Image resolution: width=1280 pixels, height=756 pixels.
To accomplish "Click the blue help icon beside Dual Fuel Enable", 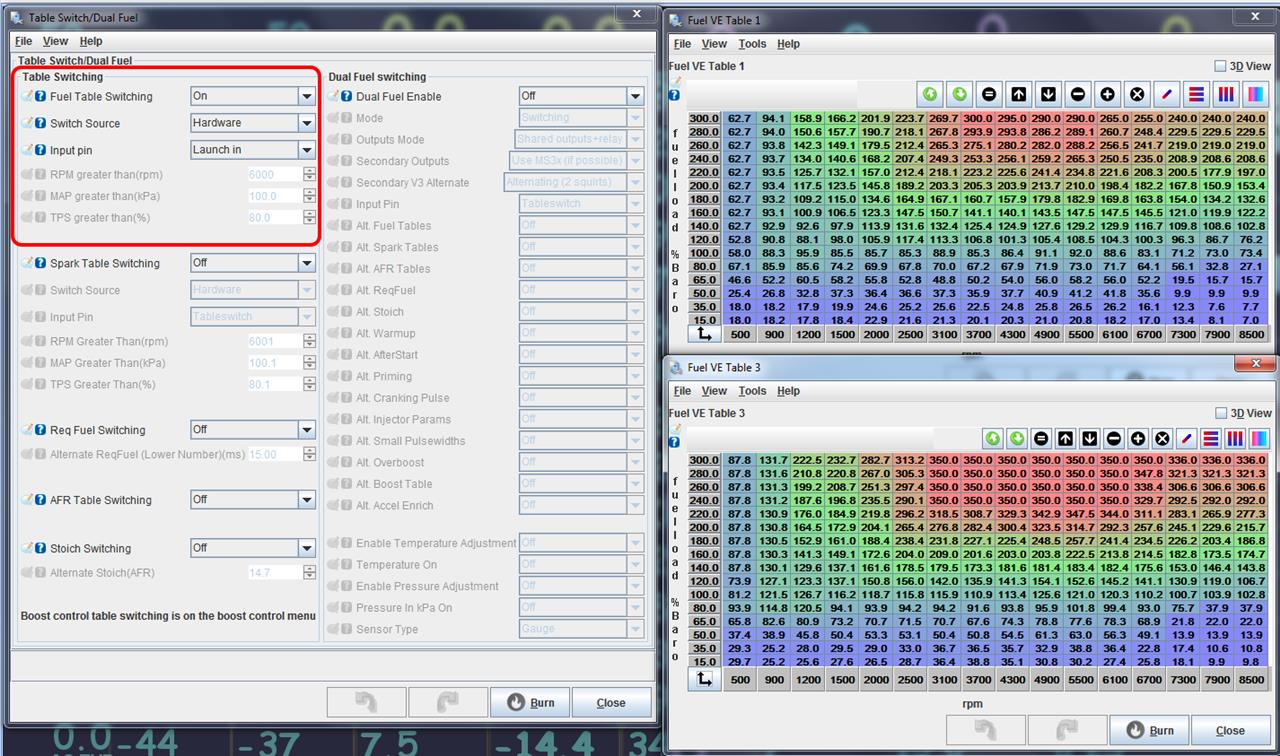I will click(346, 97).
